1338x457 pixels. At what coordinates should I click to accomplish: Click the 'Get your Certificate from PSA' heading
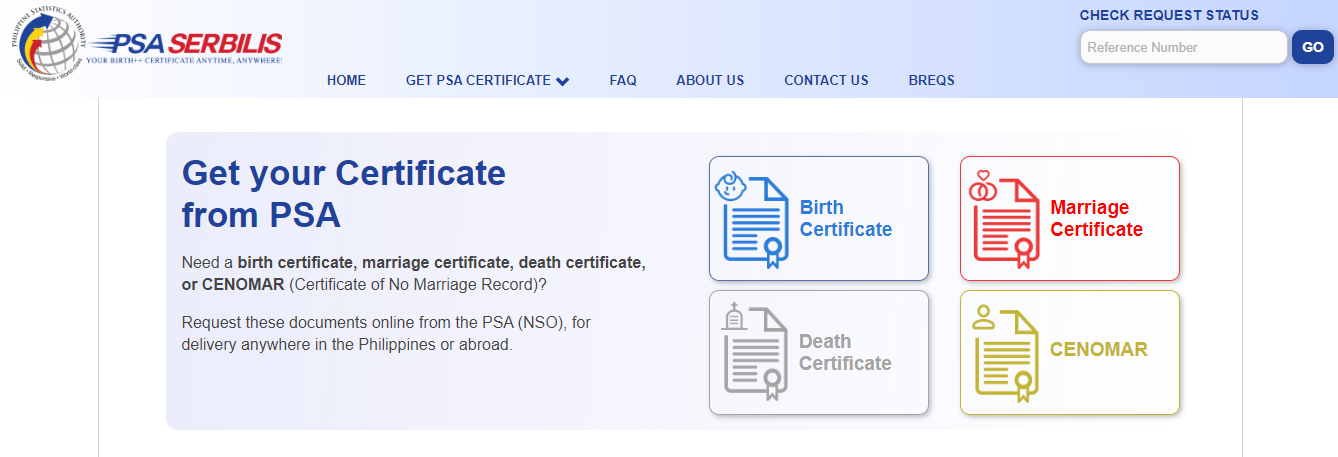pyautogui.click(x=344, y=194)
